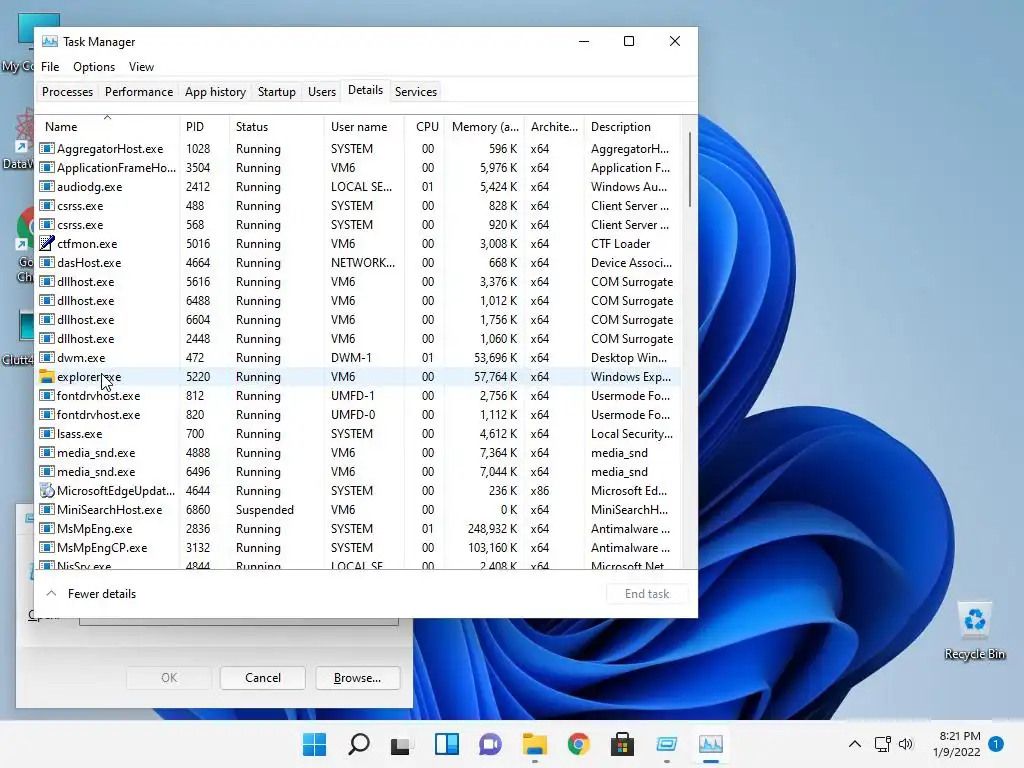Click Cancel in the Run dialog
Image resolution: width=1024 pixels, height=768 pixels.
point(263,677)
